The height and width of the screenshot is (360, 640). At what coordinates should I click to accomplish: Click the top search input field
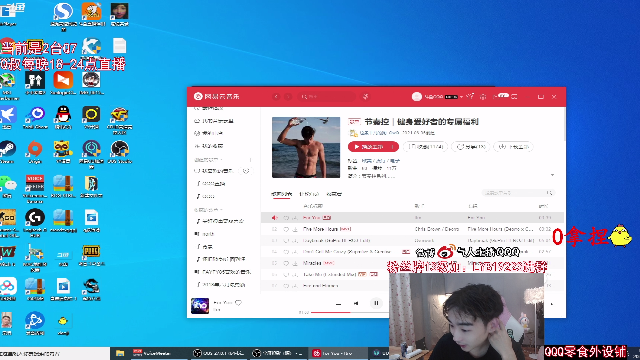[x=327, y=97]
